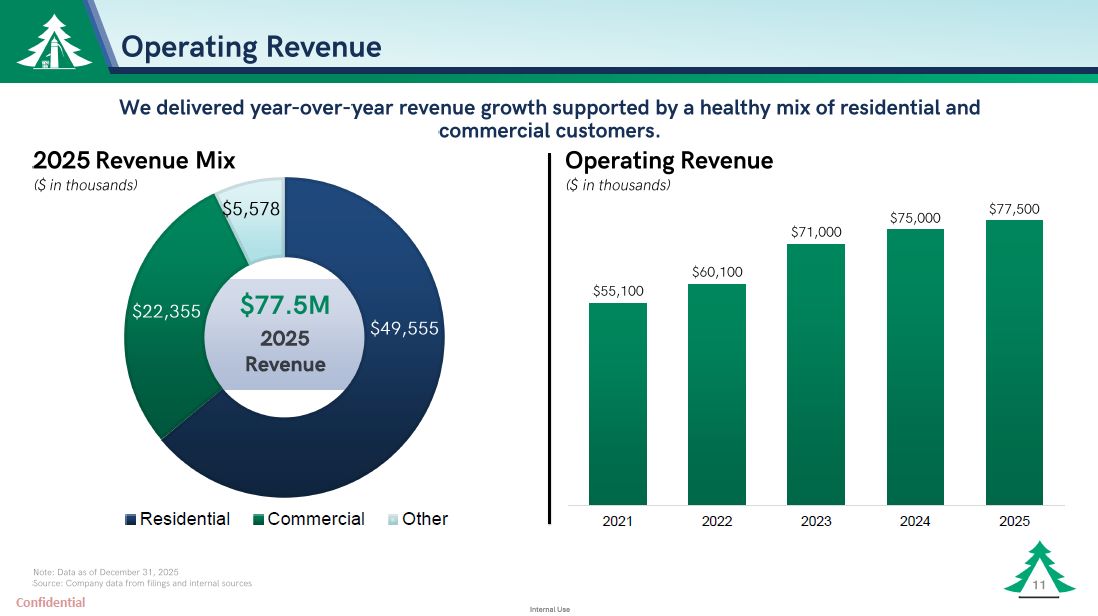The image size is (1098, 616).
Task: Select the Commercial legend color swatch
Action: click(x=259, y=520)
